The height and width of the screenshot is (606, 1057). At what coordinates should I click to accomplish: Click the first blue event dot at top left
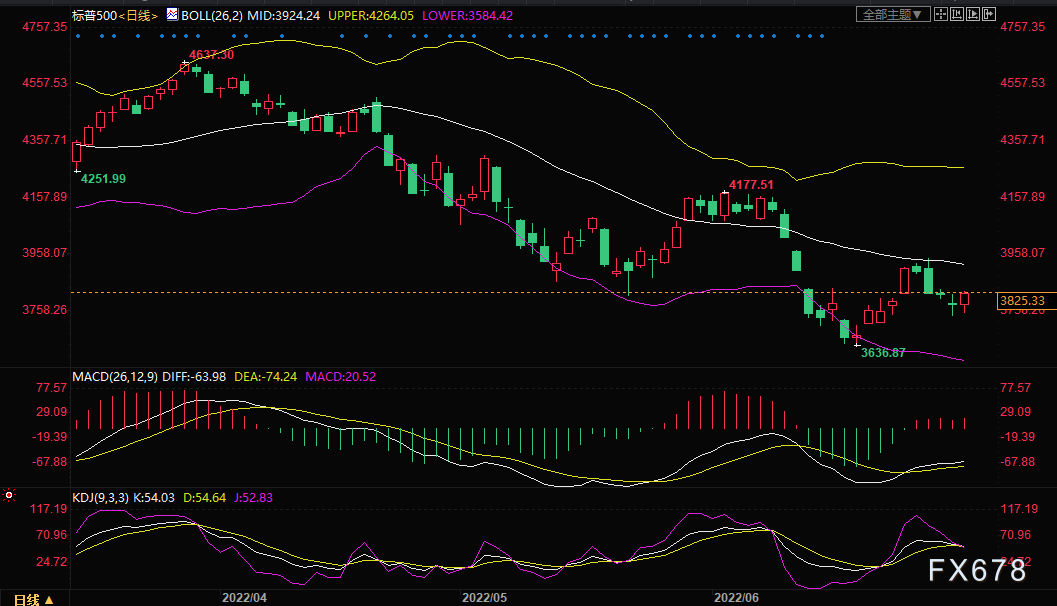click(78, 36)
